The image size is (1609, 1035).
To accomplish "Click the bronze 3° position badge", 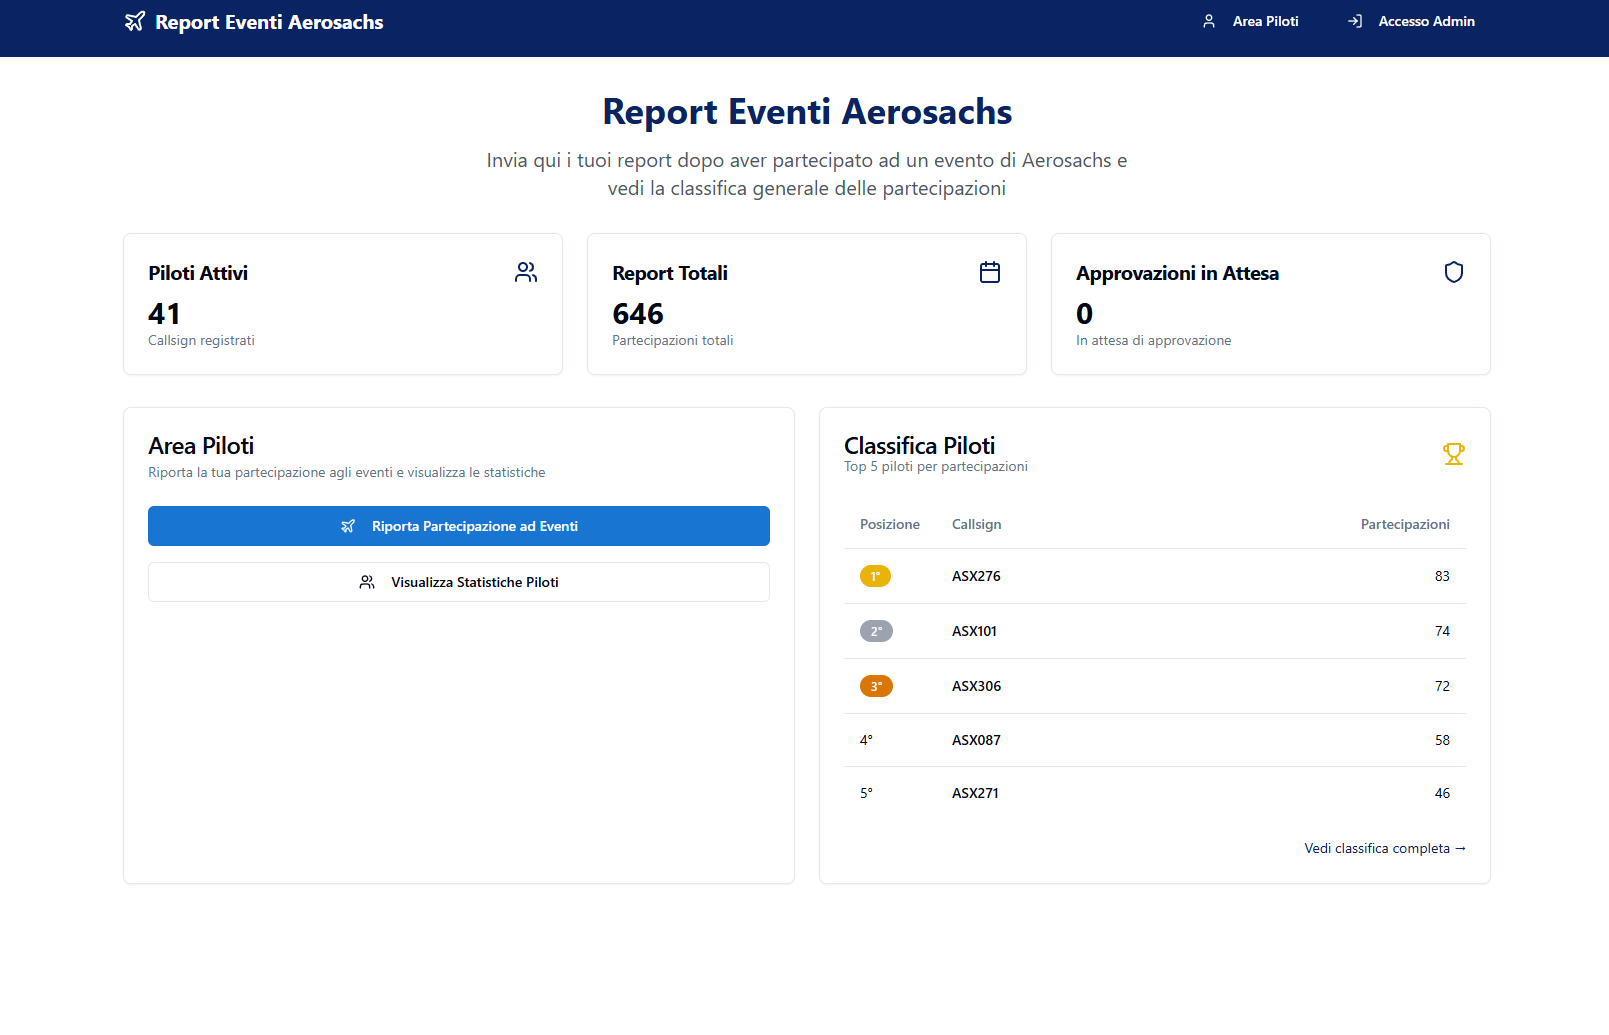I will (876, 686).
